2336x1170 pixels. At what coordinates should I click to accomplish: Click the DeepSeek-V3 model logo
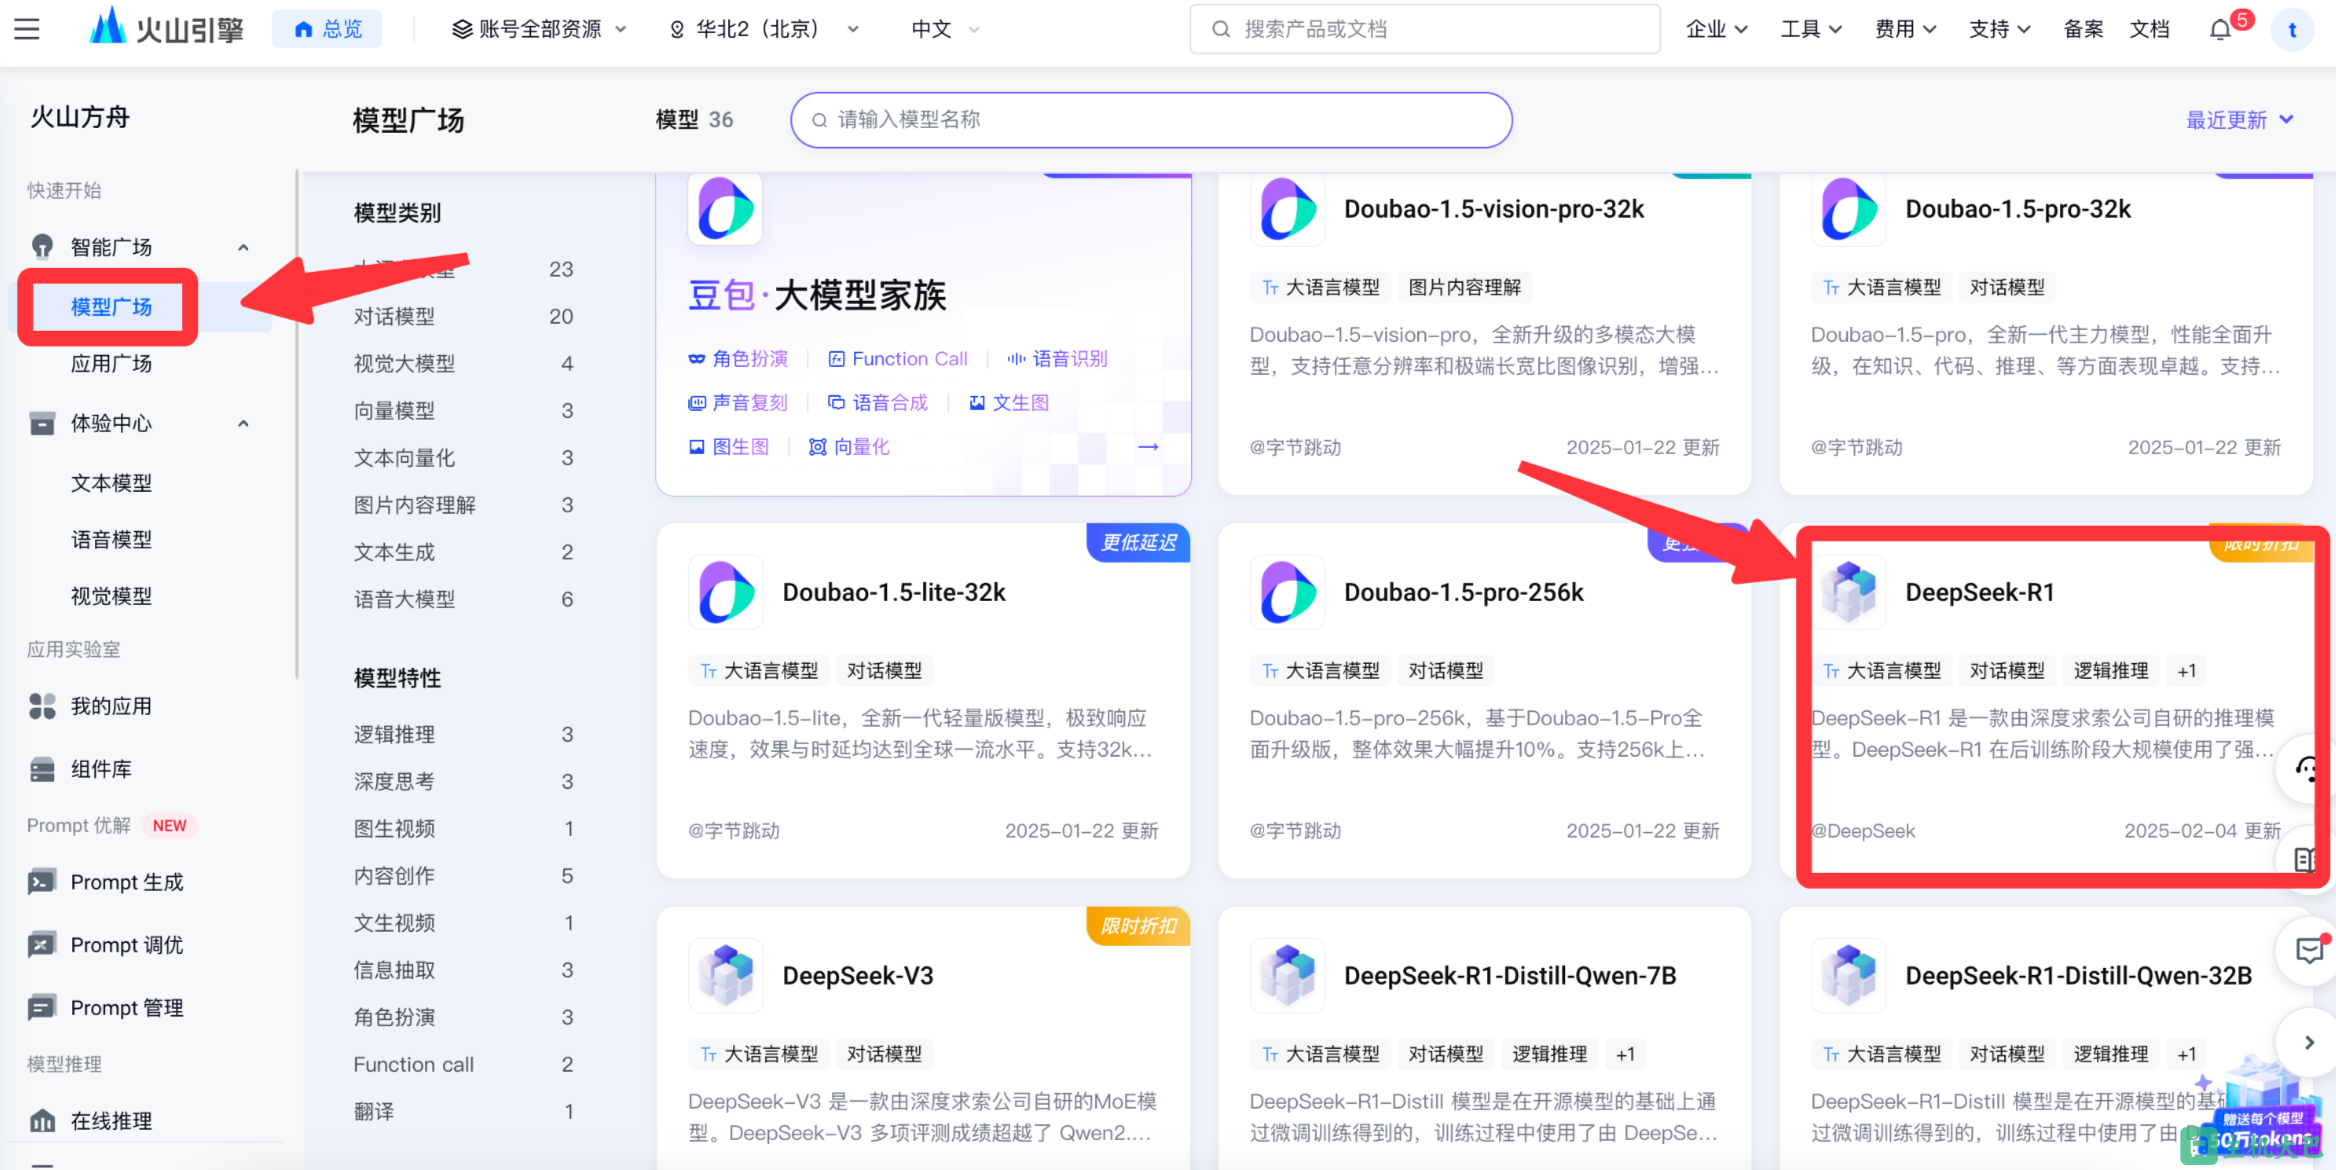coord(726,975)
